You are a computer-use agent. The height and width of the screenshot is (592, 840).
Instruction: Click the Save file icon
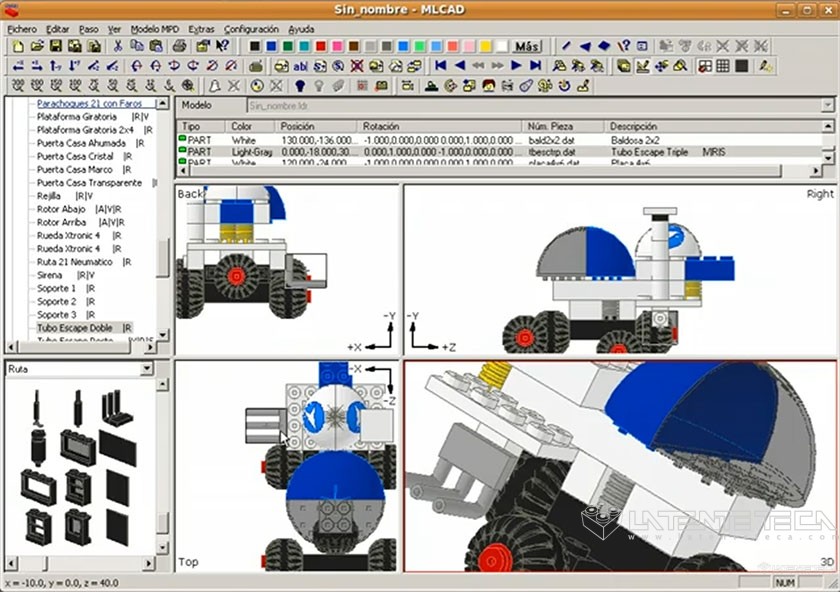tap(55, 46)
